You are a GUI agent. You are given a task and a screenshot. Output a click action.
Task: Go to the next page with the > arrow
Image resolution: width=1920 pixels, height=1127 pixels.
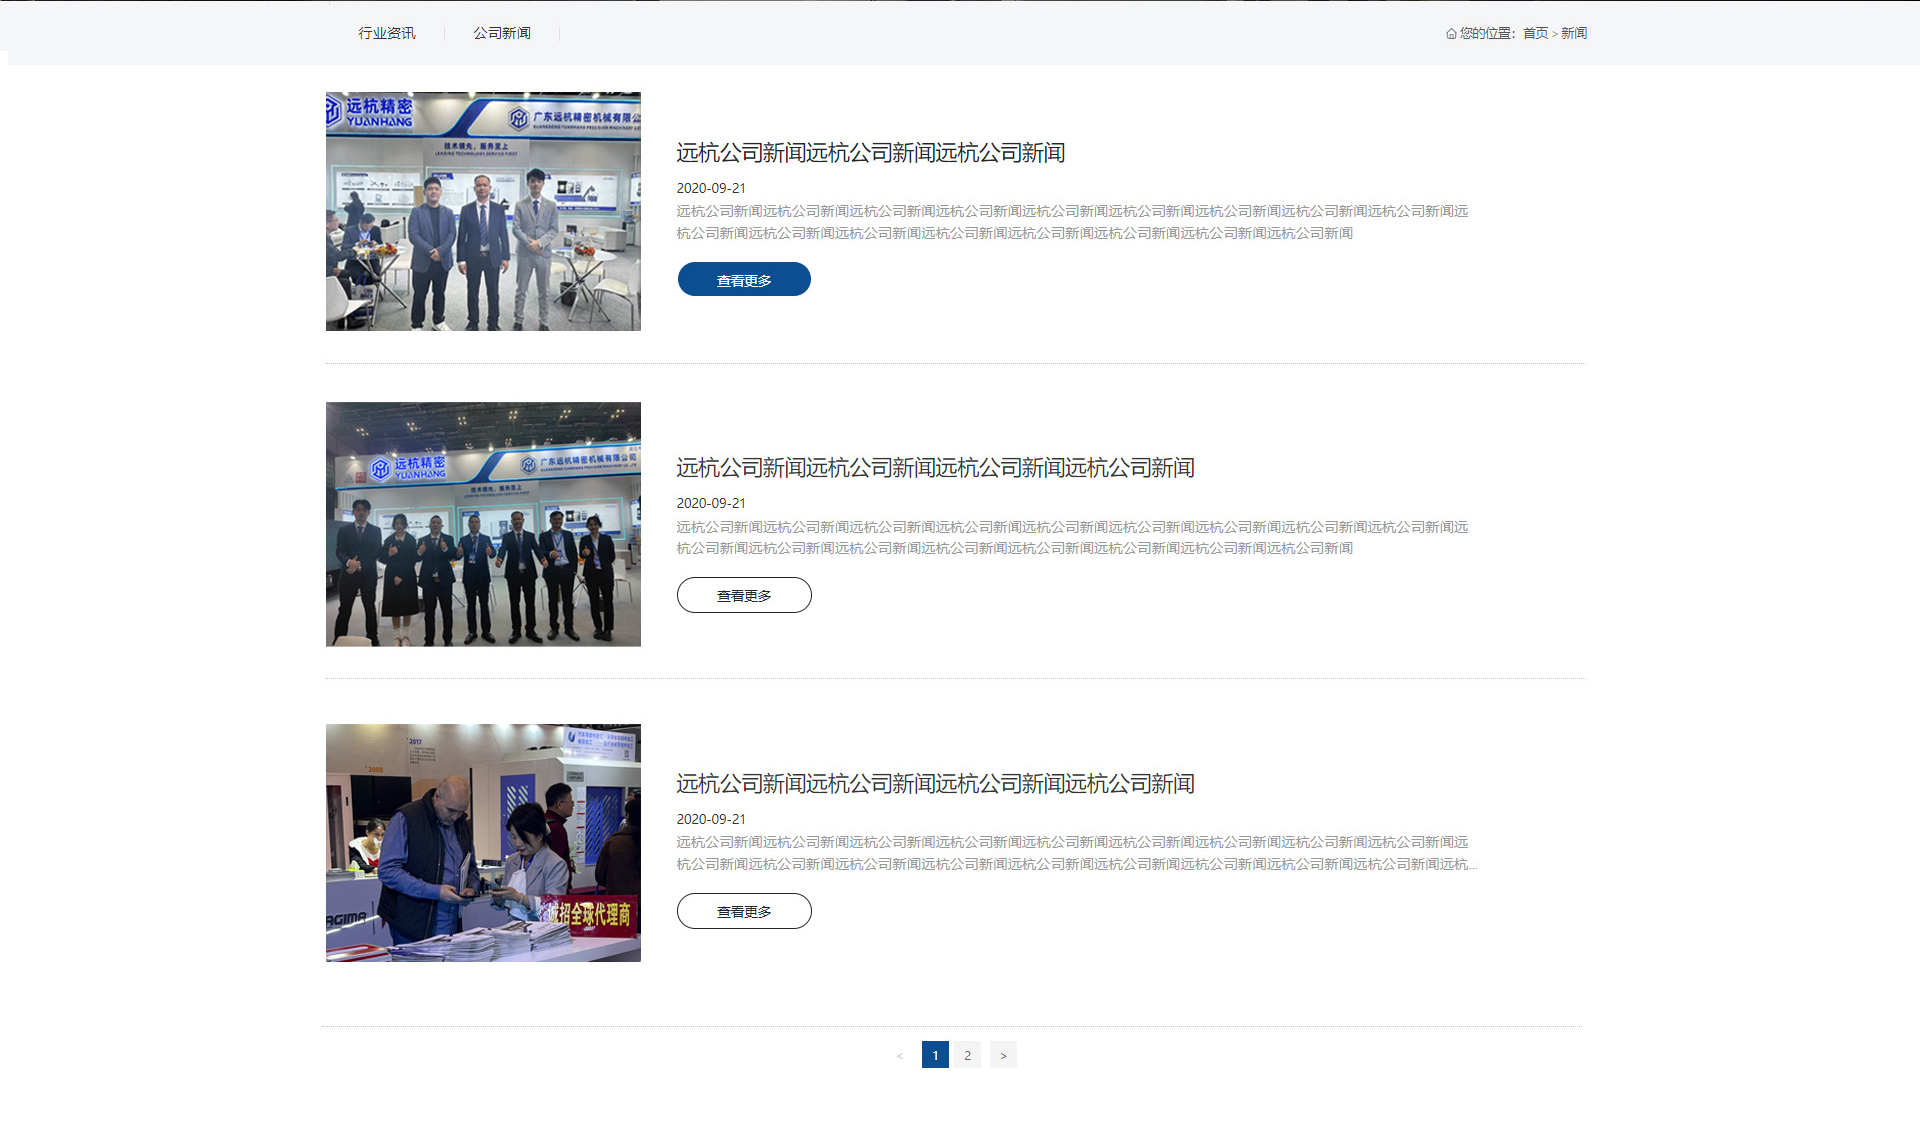point(1003,1055)
